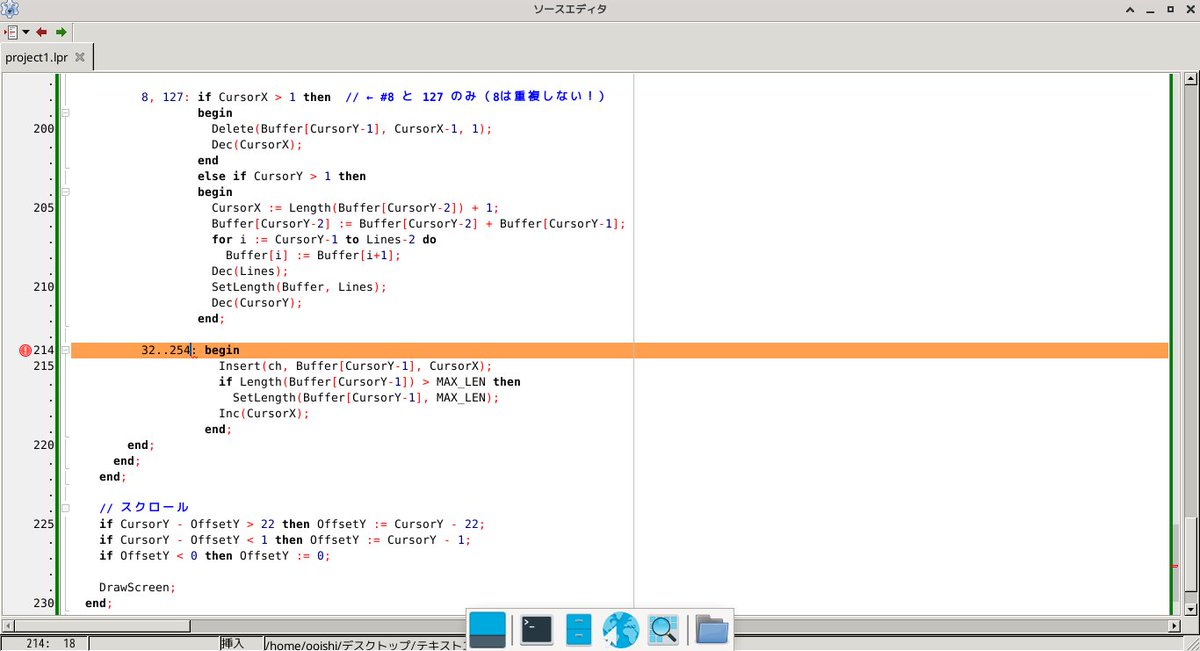Viewport: 1200px width, 651px height.
Task: Click the horizontal scrollbar thumb
Action: [103, 624]
